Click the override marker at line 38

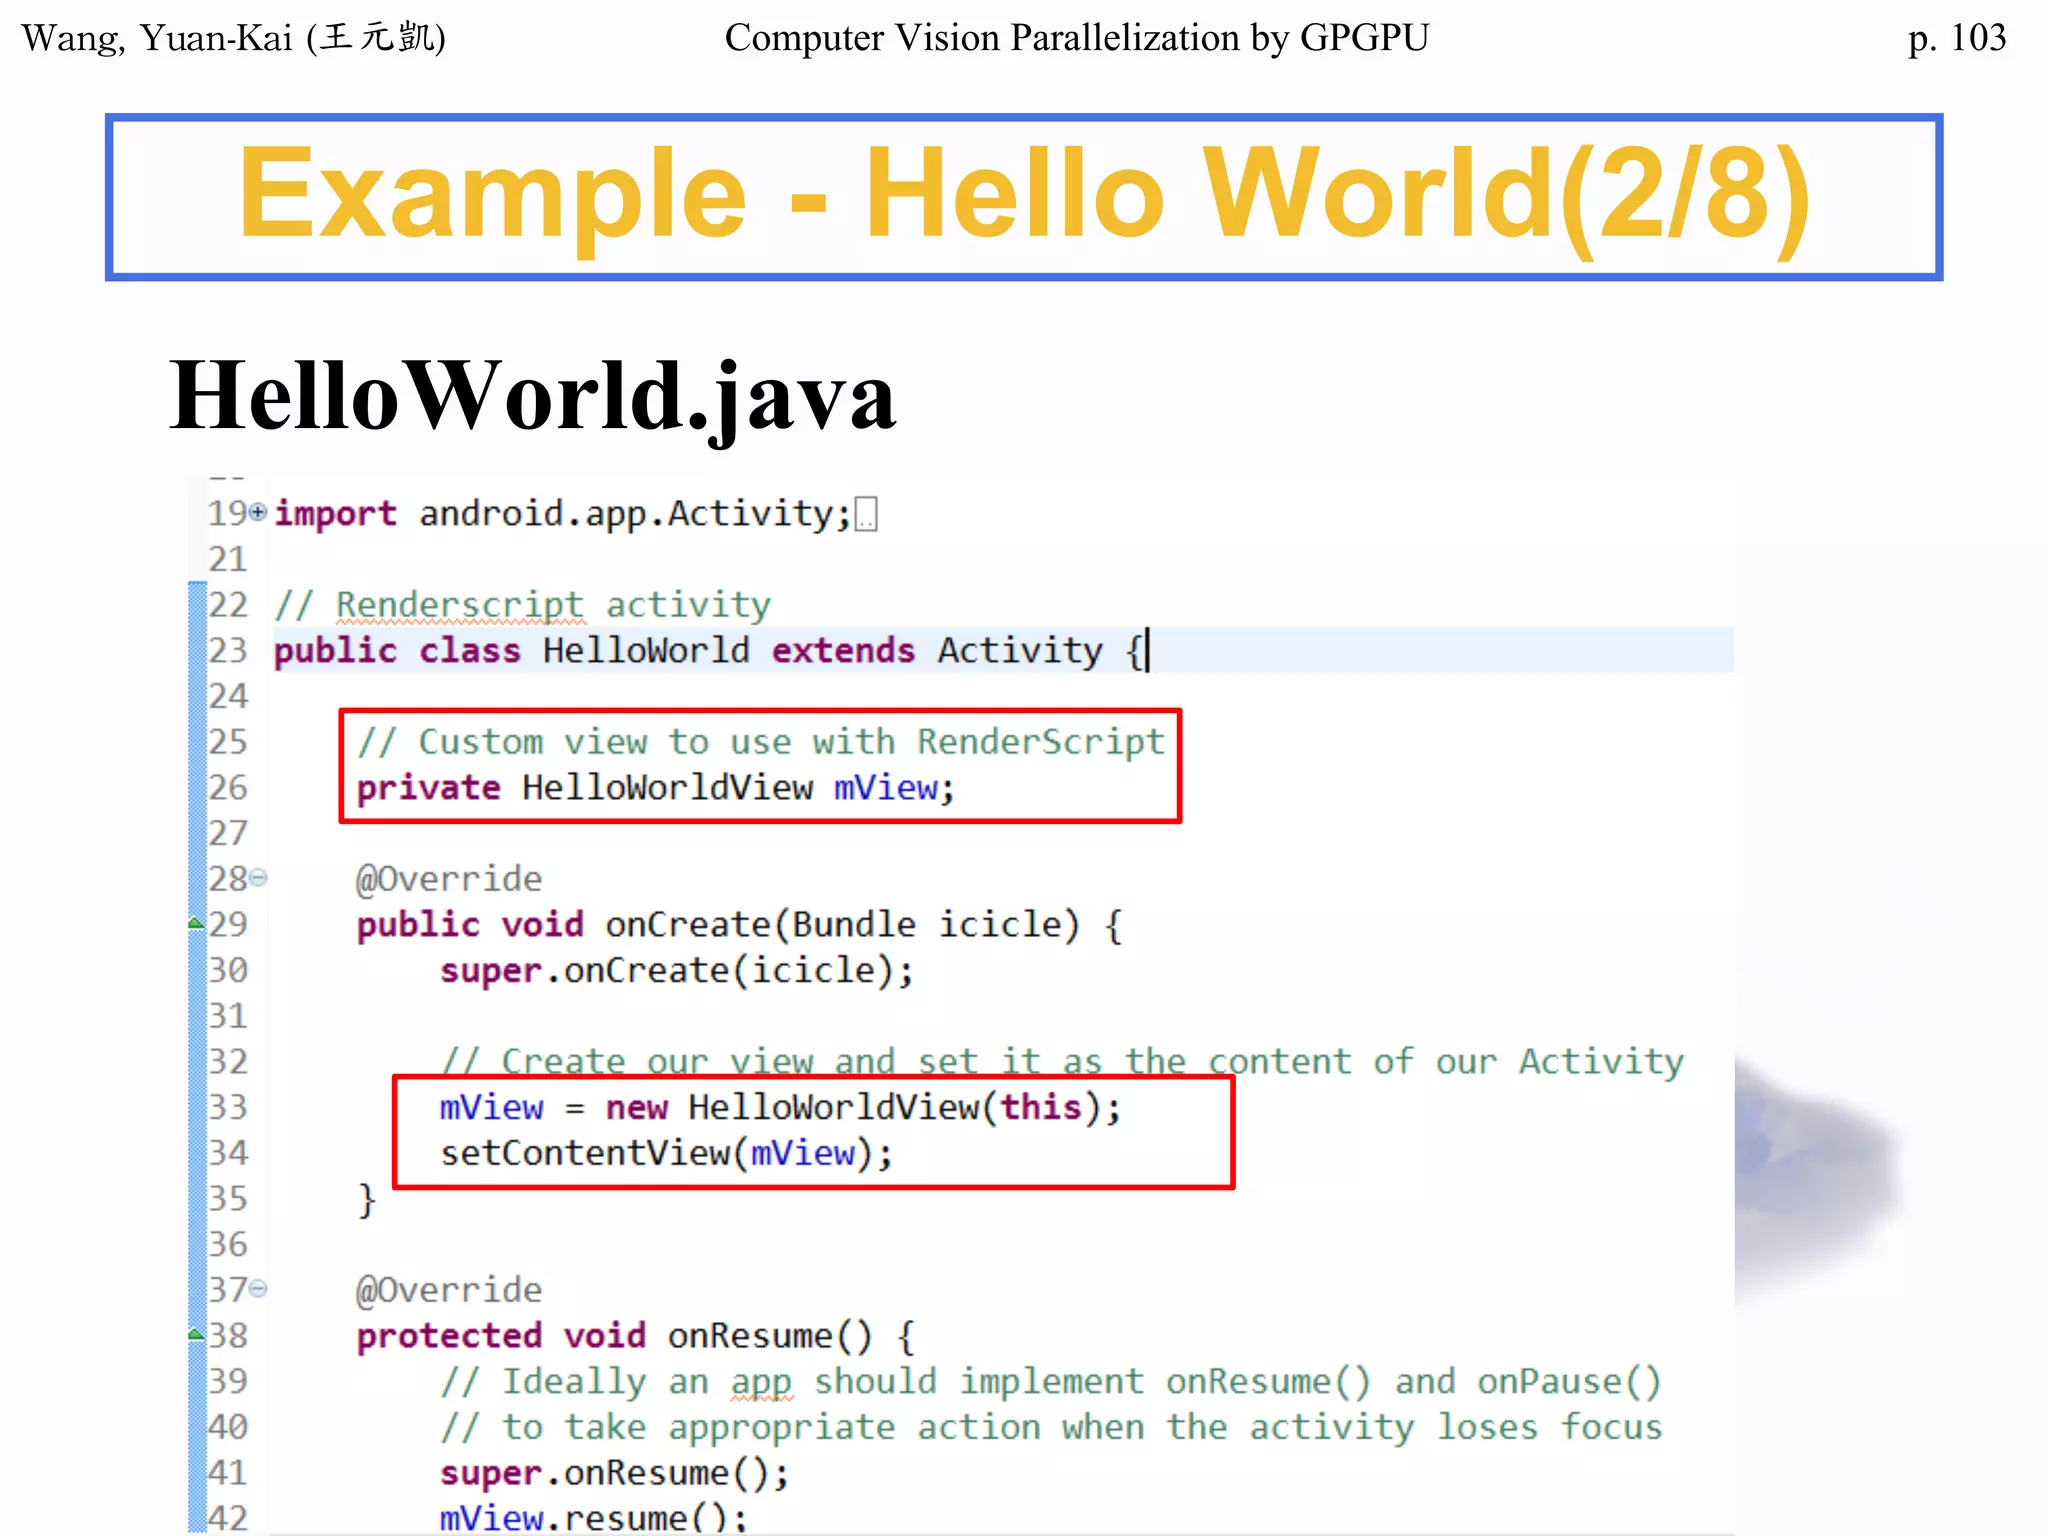(x=197, y=1334)
